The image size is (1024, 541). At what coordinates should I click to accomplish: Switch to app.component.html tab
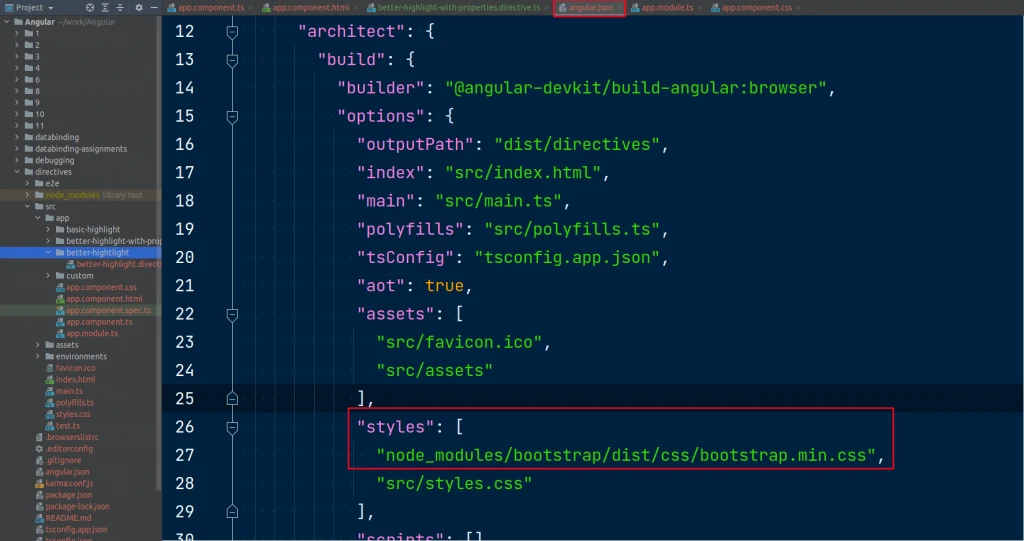pyautogui.click(x=311, y=8)
